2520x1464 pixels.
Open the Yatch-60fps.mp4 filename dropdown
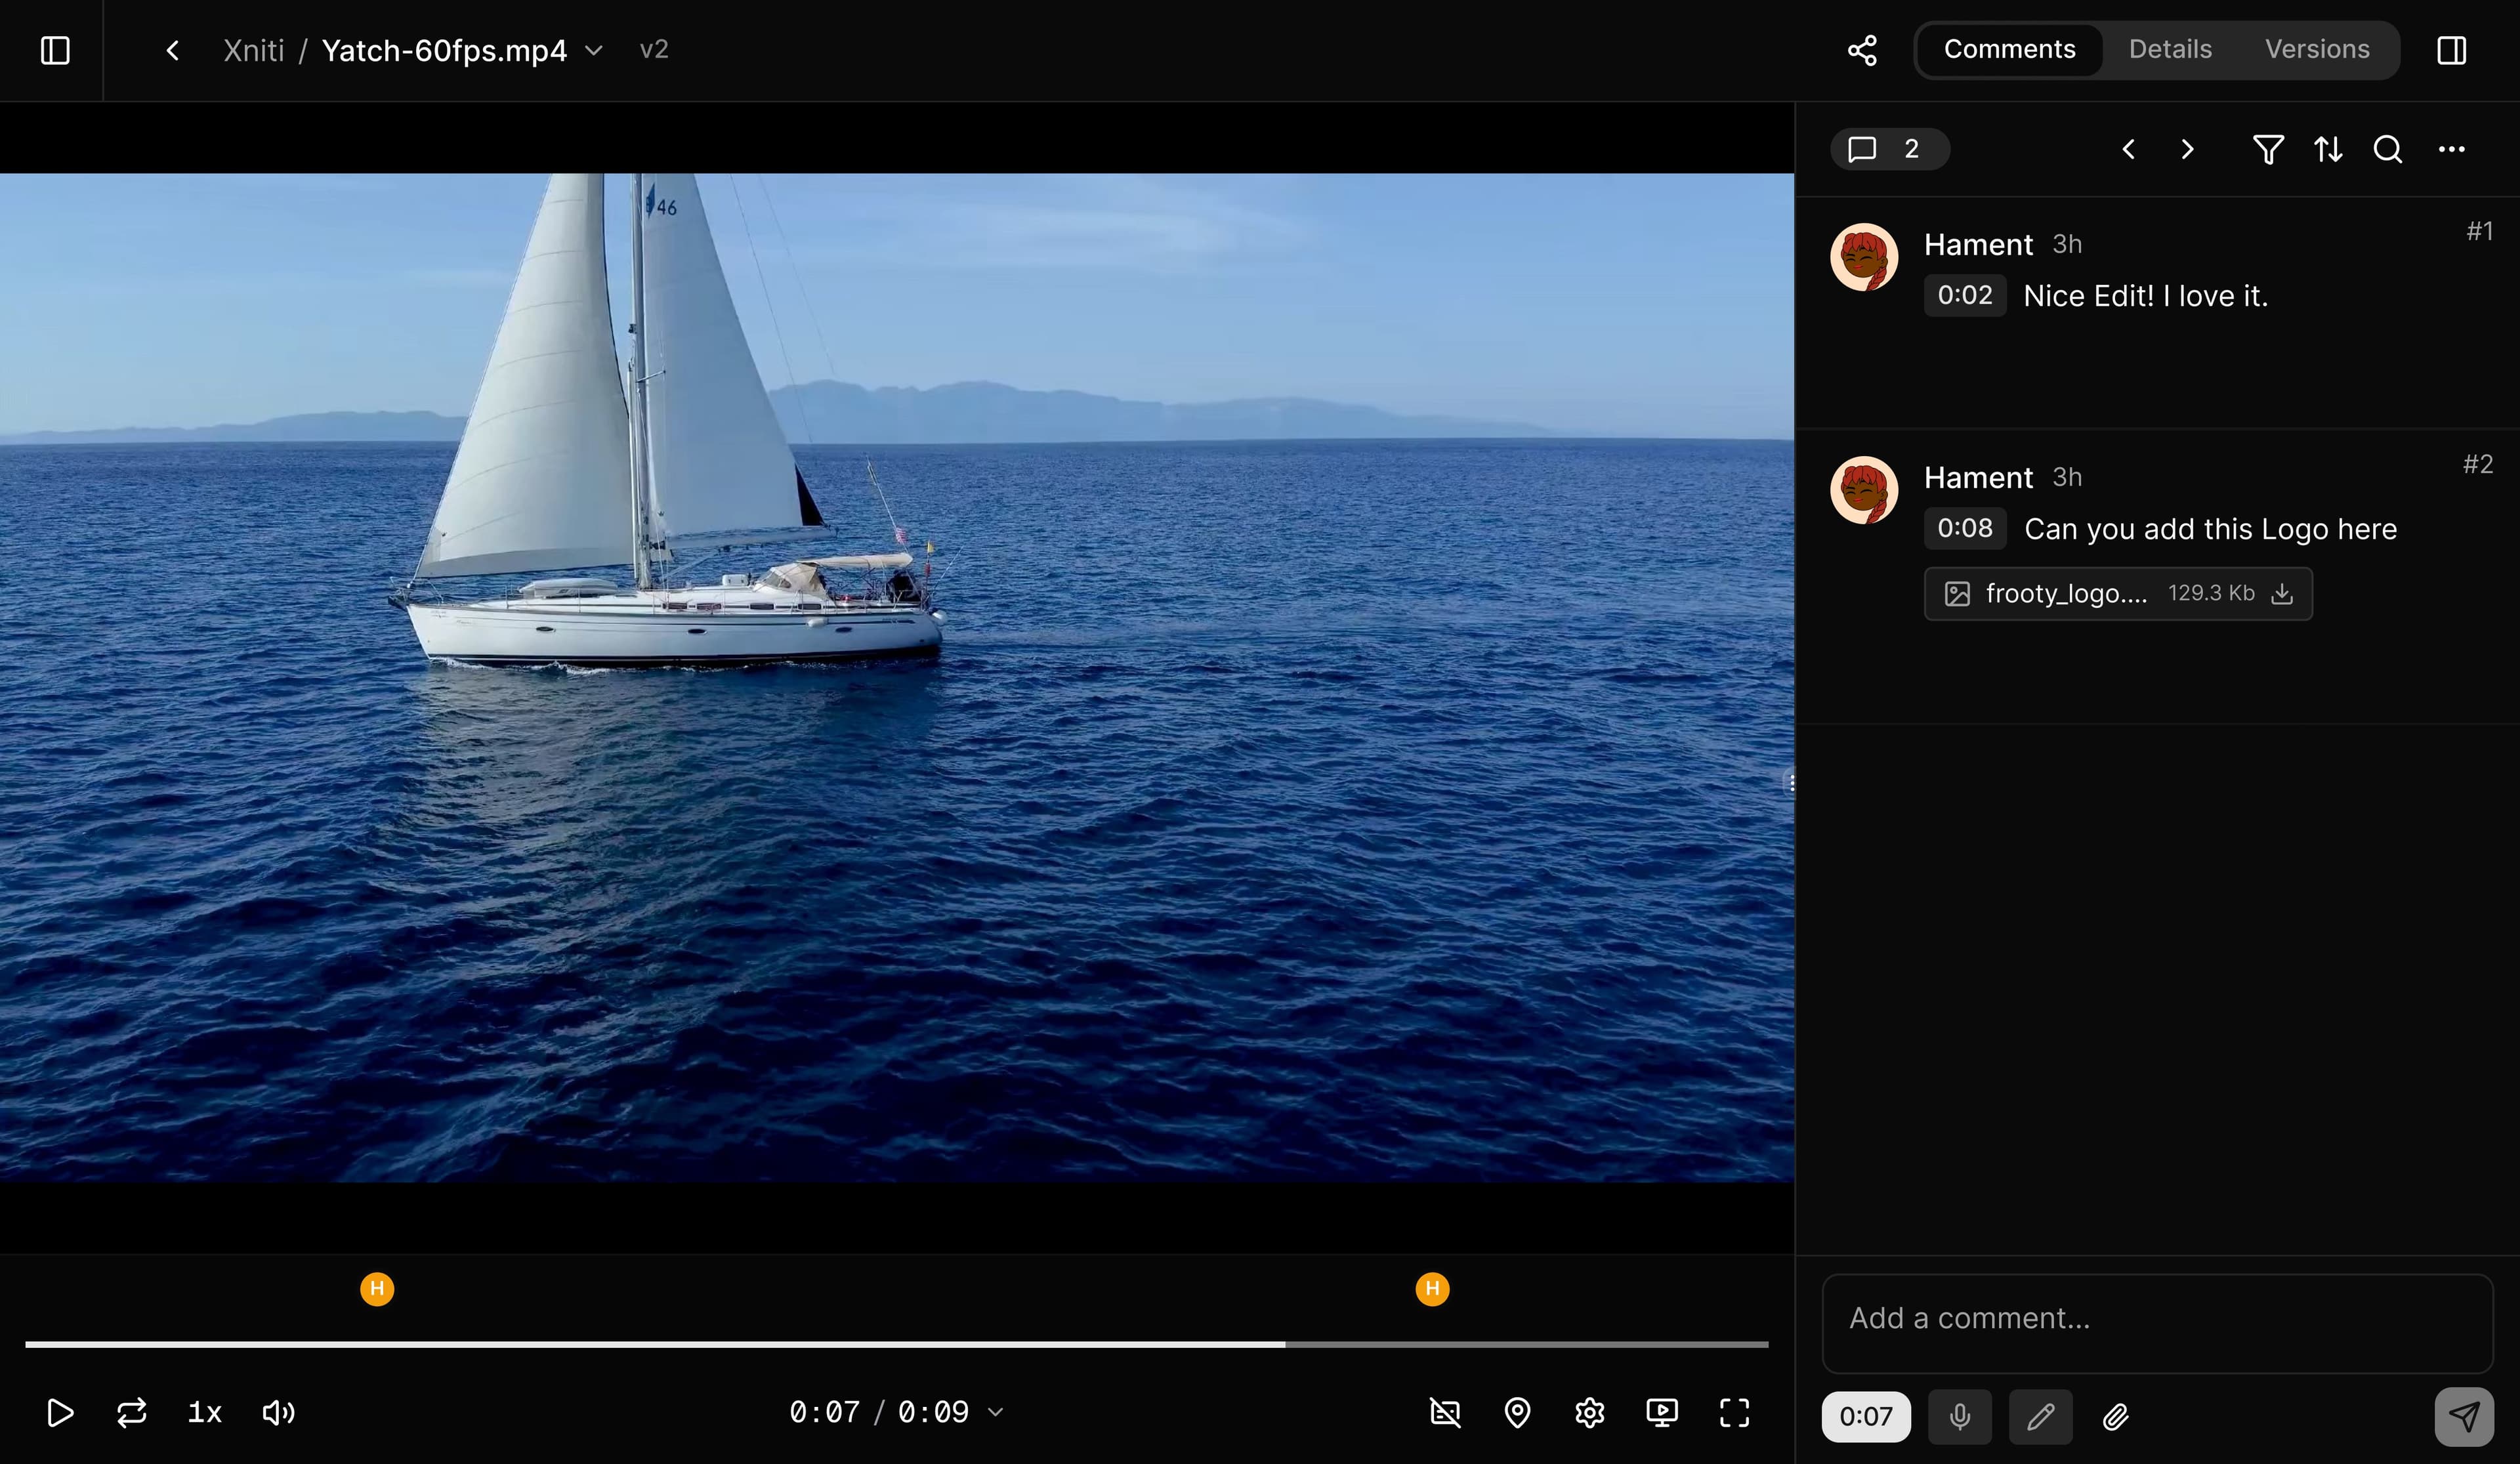593,50
